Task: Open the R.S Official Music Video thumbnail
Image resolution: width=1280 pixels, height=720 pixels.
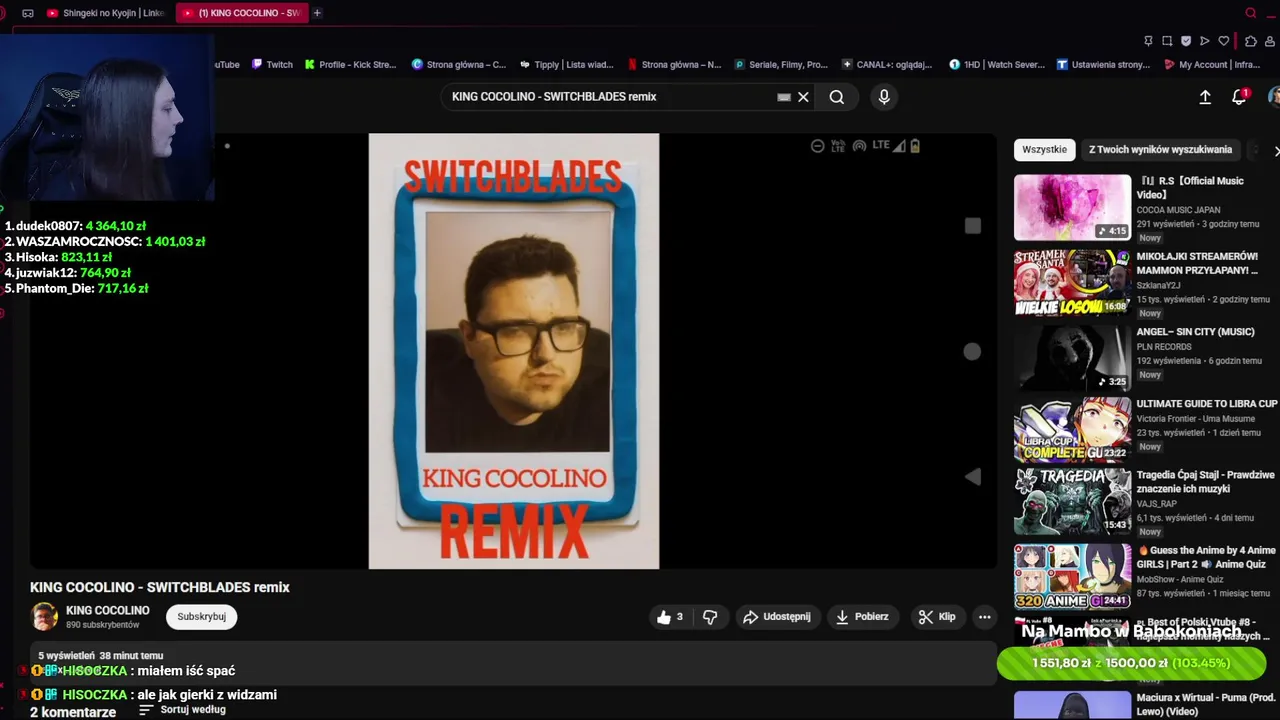Action: click(x=1072, y=208)
